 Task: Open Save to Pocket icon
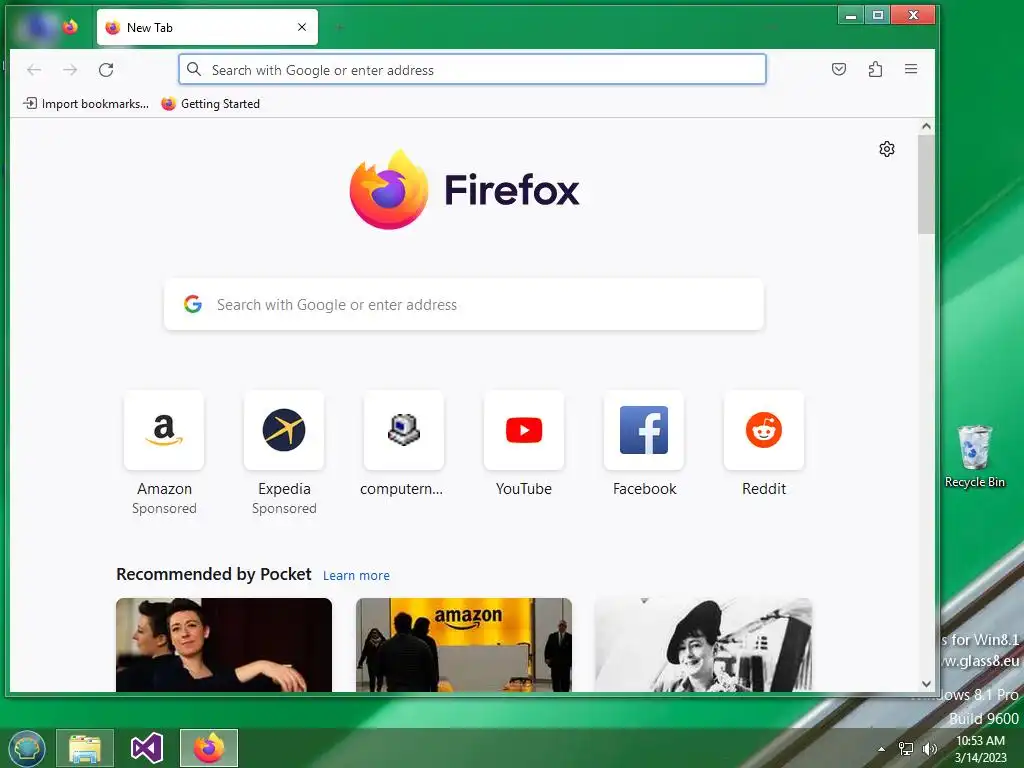click(x=839, y=69)
